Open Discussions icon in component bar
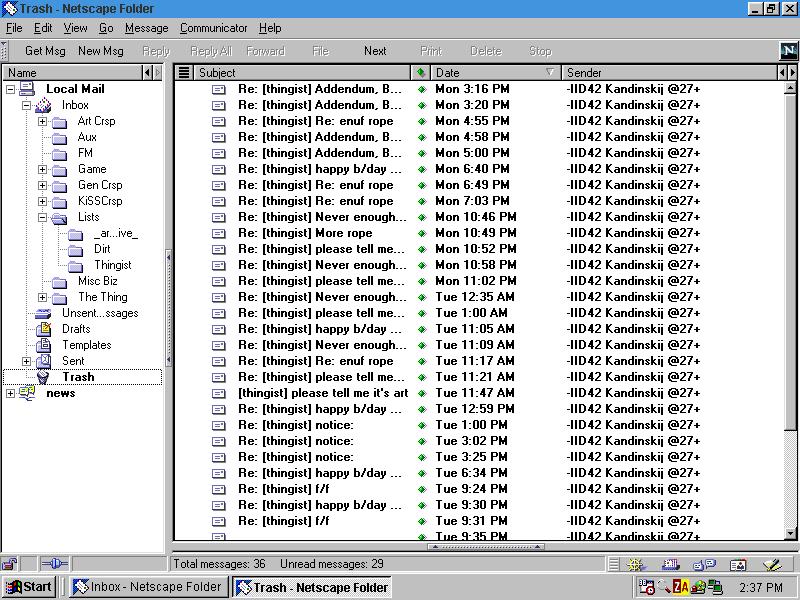 (705, 564)
